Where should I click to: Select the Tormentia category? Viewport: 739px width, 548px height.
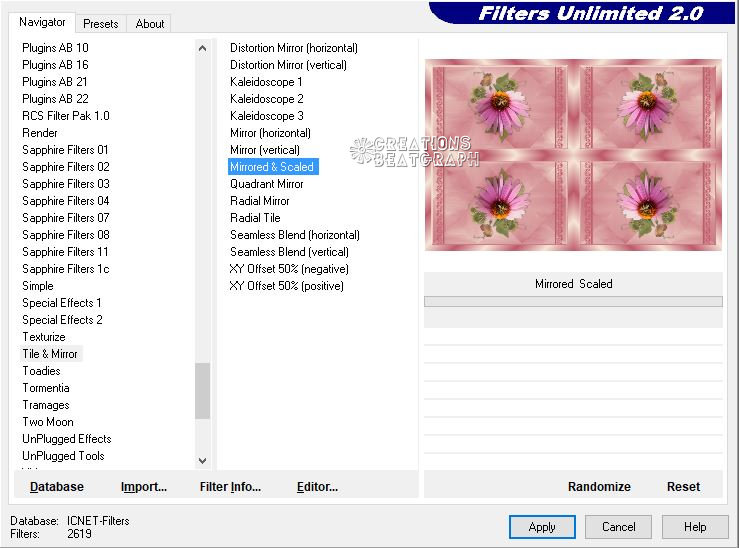click(46, 388)
